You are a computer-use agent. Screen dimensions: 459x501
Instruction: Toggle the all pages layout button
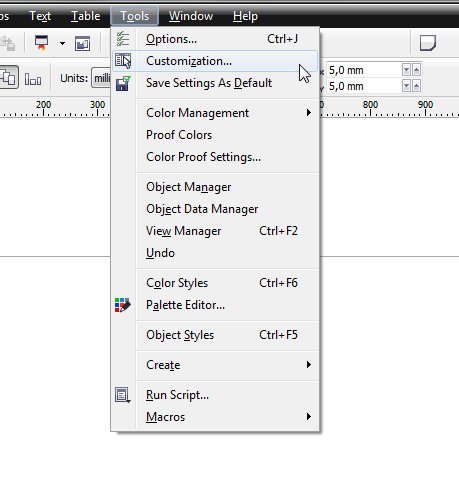(8, 77)
